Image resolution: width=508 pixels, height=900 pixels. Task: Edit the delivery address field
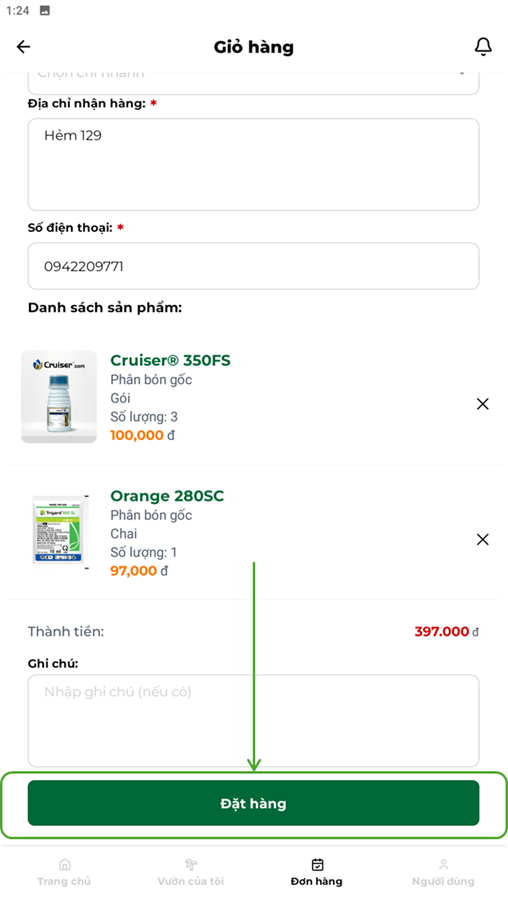point(254,165)
